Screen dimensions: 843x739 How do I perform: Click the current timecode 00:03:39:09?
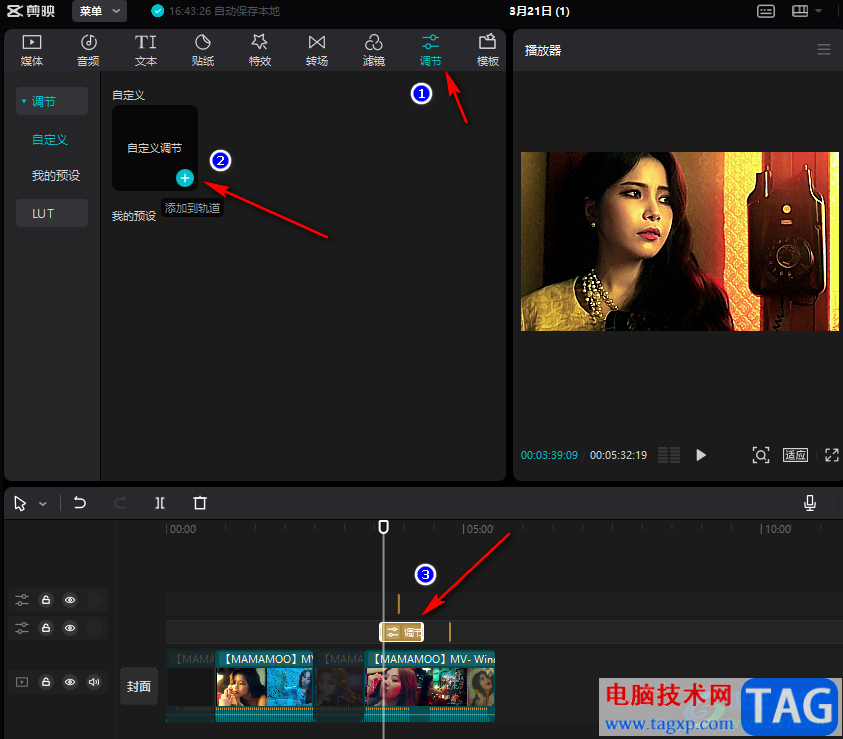pos(549,455)
